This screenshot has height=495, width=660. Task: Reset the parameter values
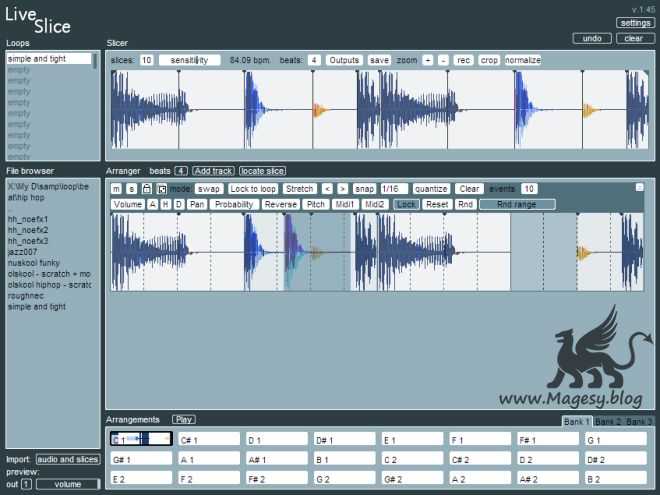click(x=437, y=205)
